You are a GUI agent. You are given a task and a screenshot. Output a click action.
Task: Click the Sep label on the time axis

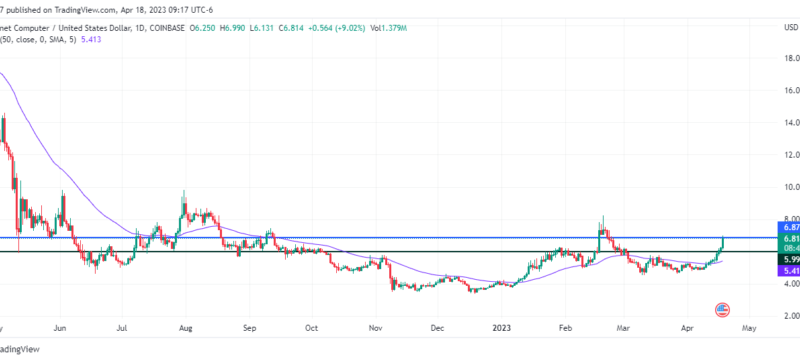(x=249, y=327)
